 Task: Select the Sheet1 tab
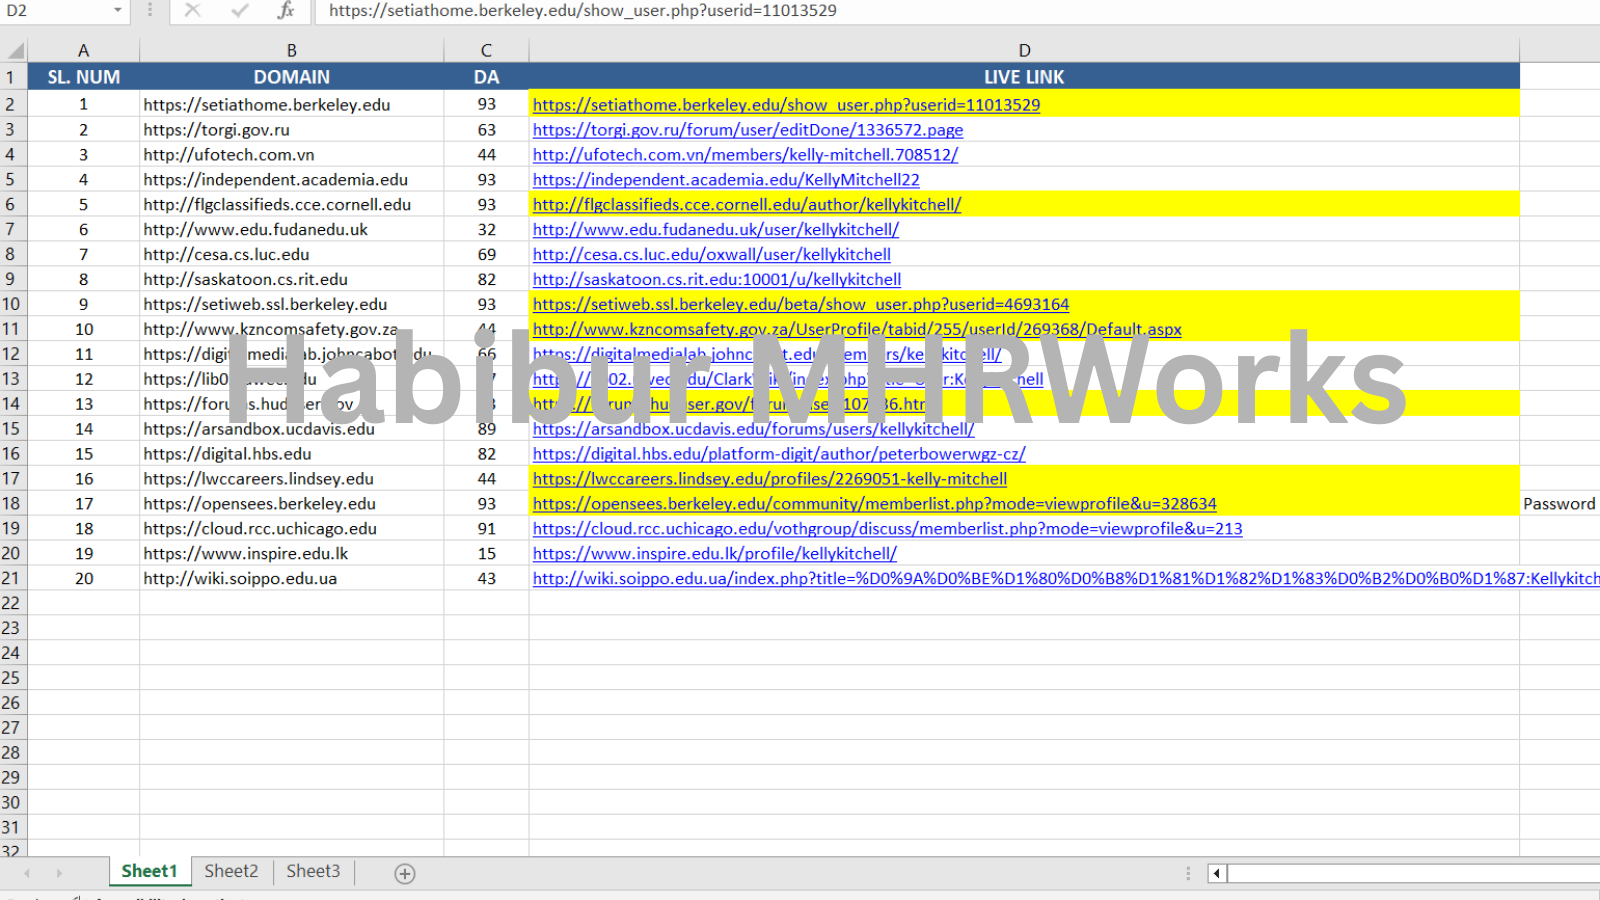[149, 871]
